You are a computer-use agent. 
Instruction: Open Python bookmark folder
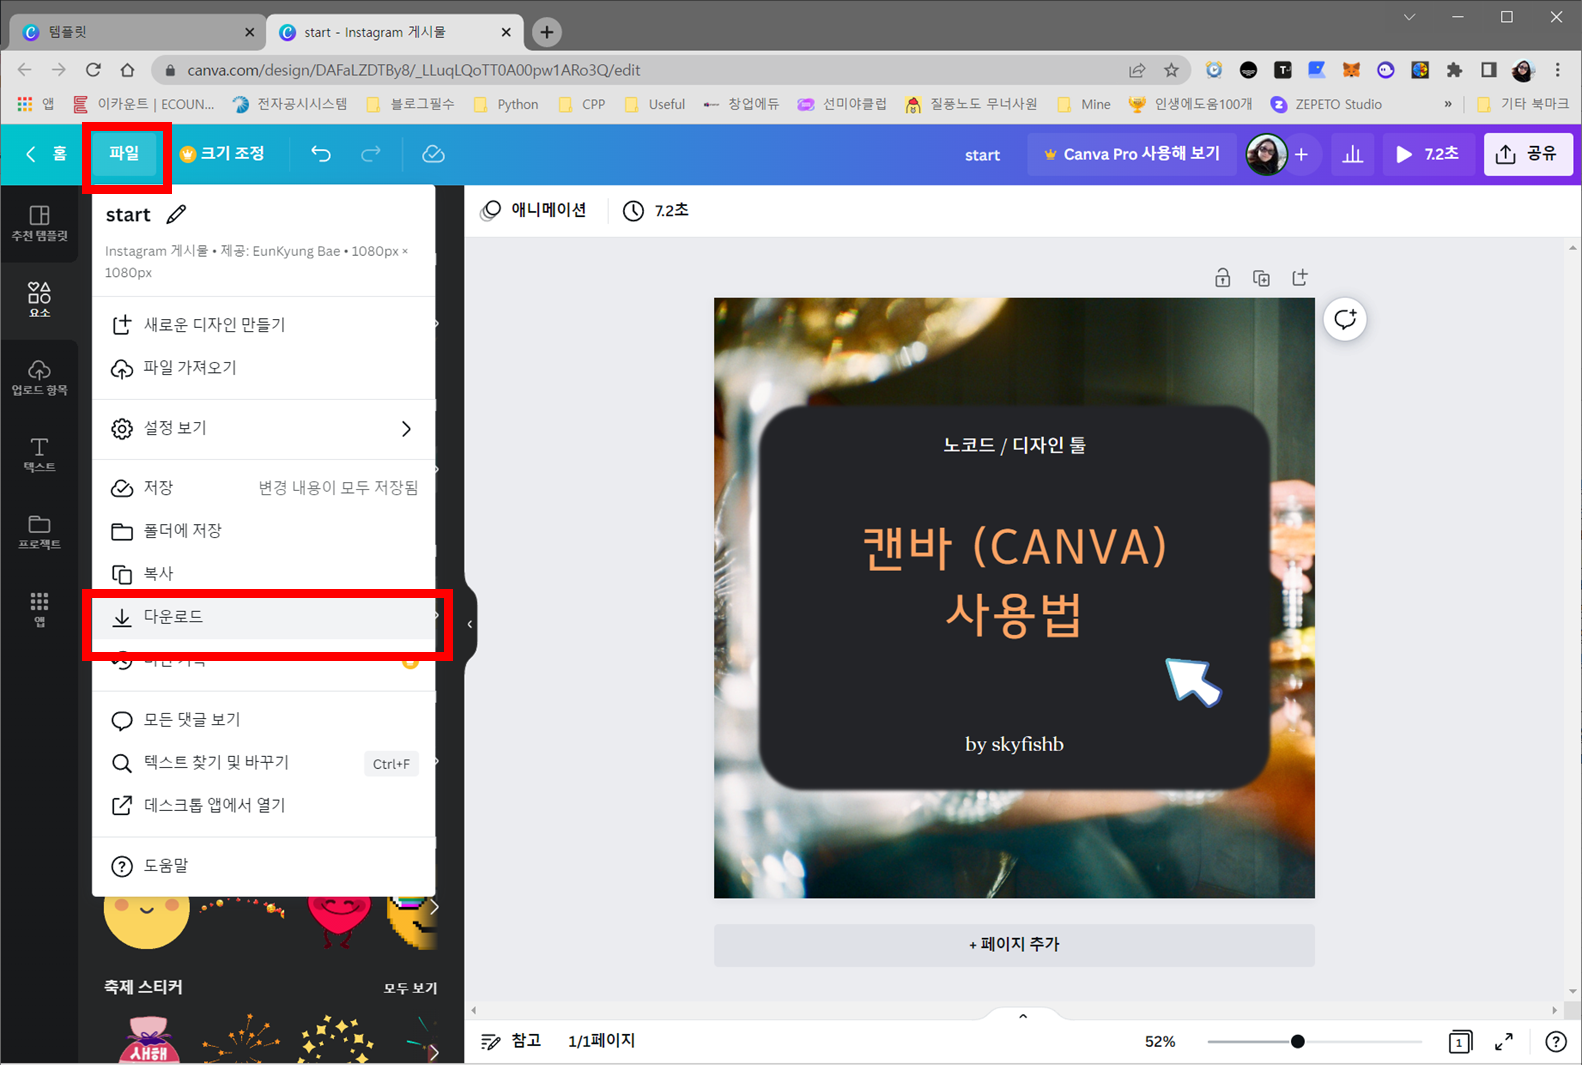point(506,104)
